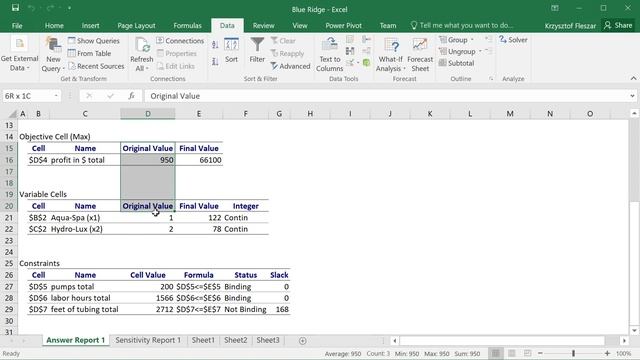This screenshot has width=640, height=360.
Task: Open the Sort dialog button
Action: pos(231,51)
